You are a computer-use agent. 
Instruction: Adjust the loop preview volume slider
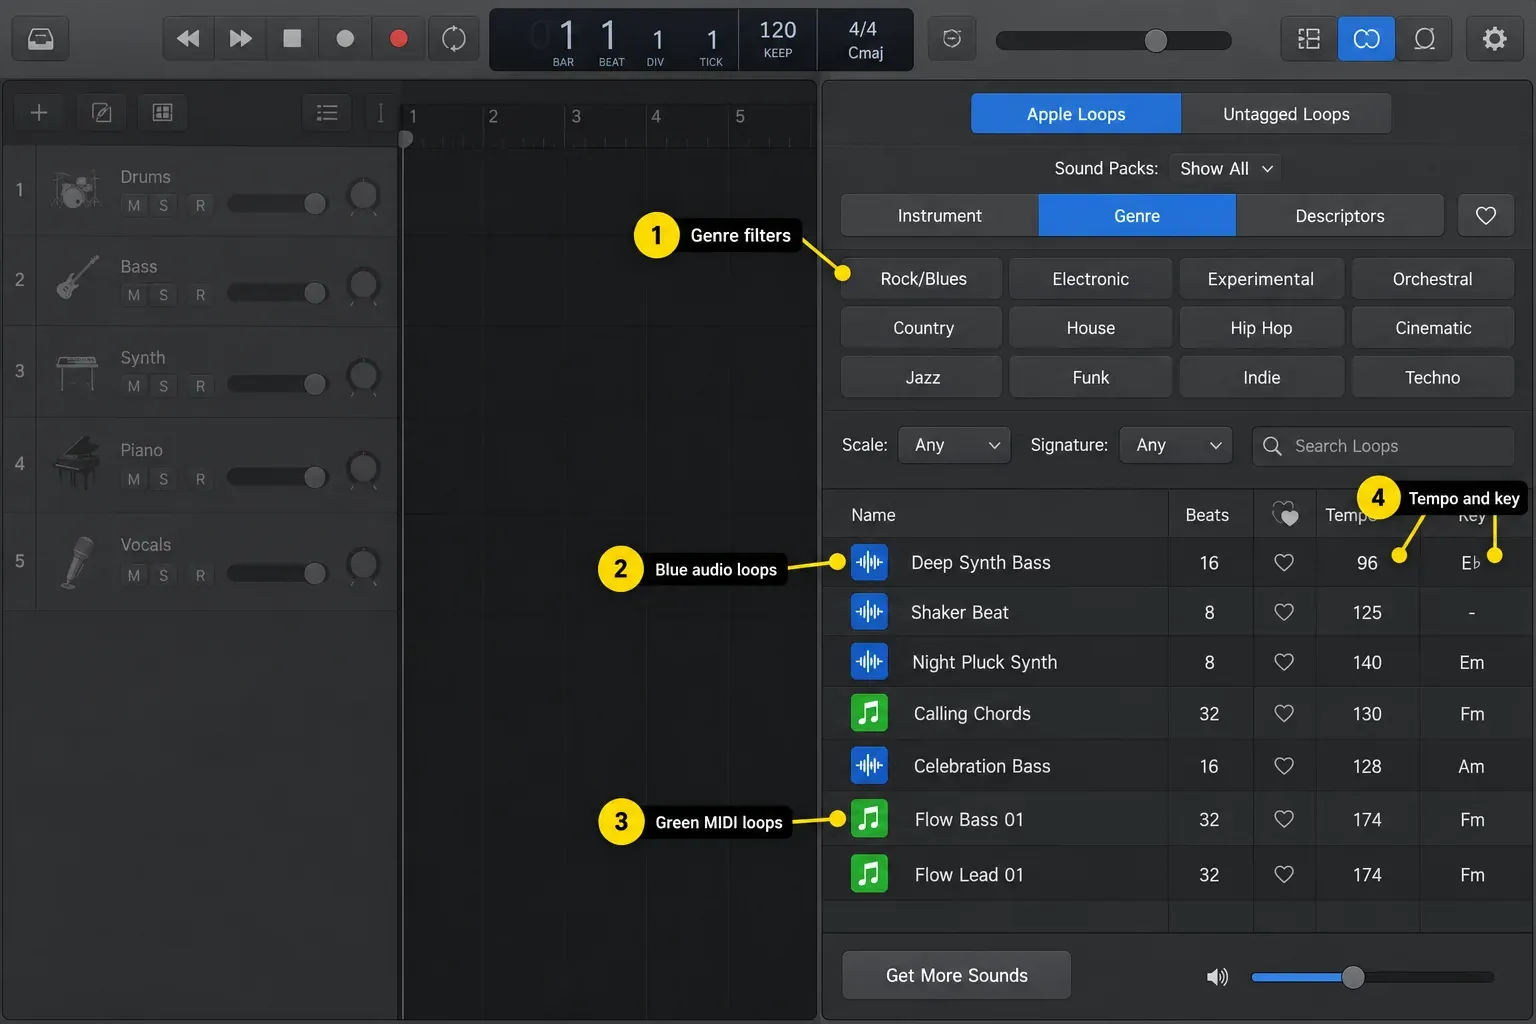coord(1372,977)
